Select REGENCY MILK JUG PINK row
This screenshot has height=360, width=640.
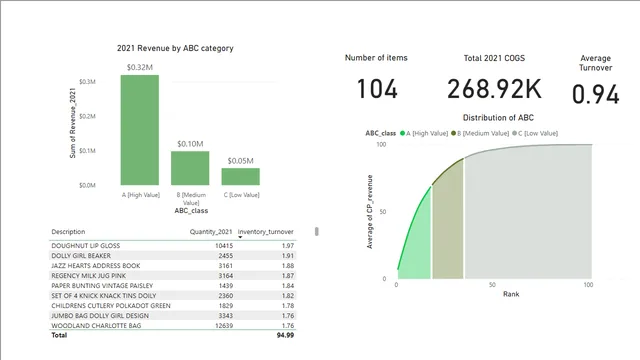[172, 276]
